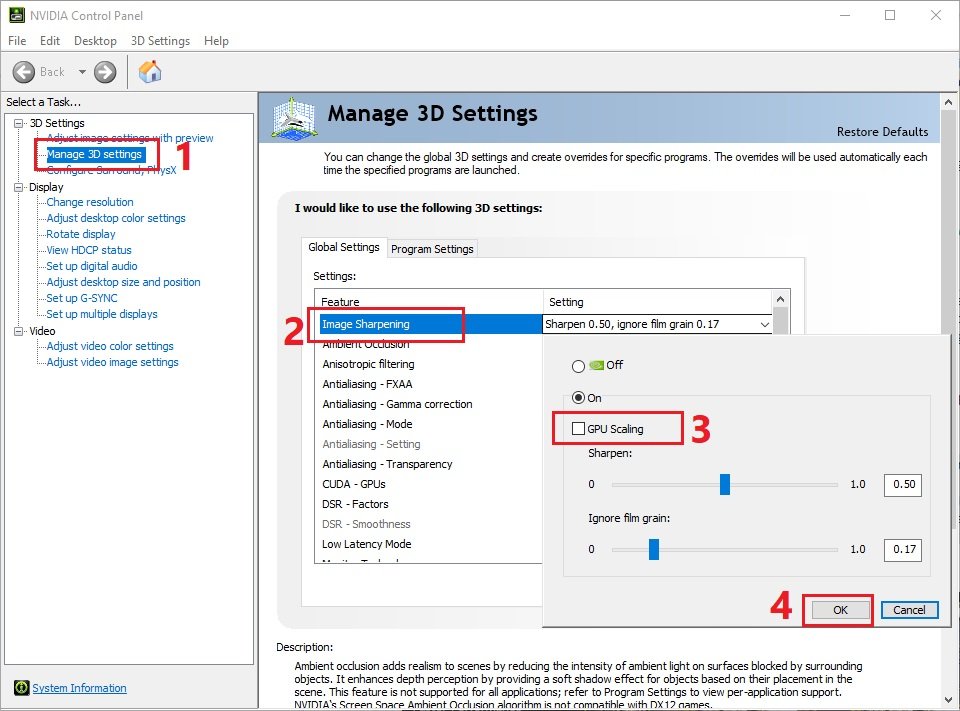
Task: Enable the GPU Scaling checkbox
Action: click(x=578, y=429)
